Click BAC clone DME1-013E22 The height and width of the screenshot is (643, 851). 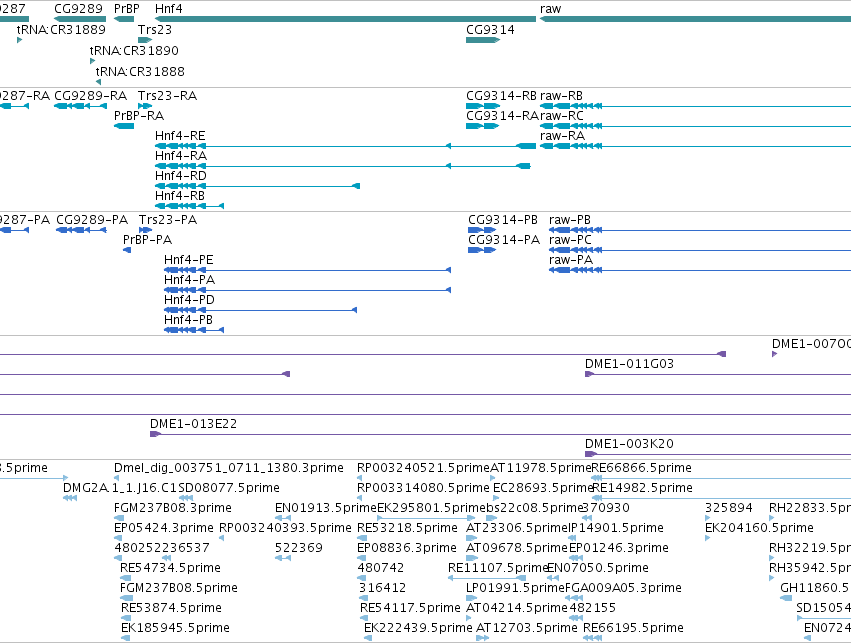[193, 424]
